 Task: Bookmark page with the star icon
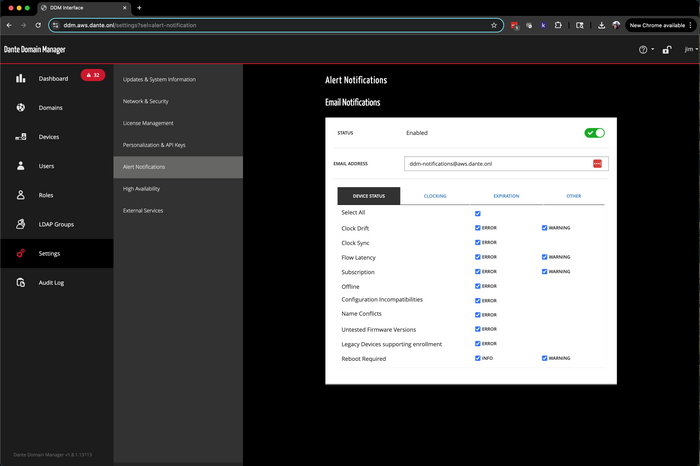(494, 25)
